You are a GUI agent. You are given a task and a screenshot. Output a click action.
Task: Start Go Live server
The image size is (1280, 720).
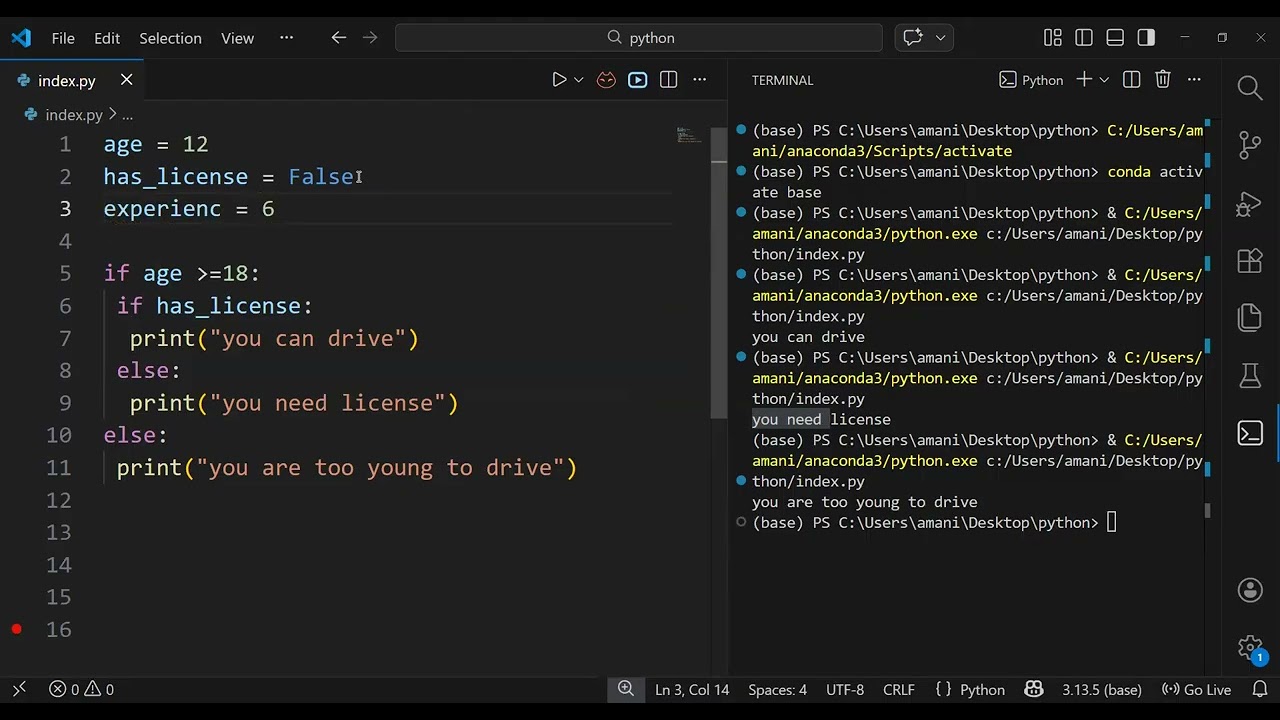pyautogui.click(x=1196, y=689)
